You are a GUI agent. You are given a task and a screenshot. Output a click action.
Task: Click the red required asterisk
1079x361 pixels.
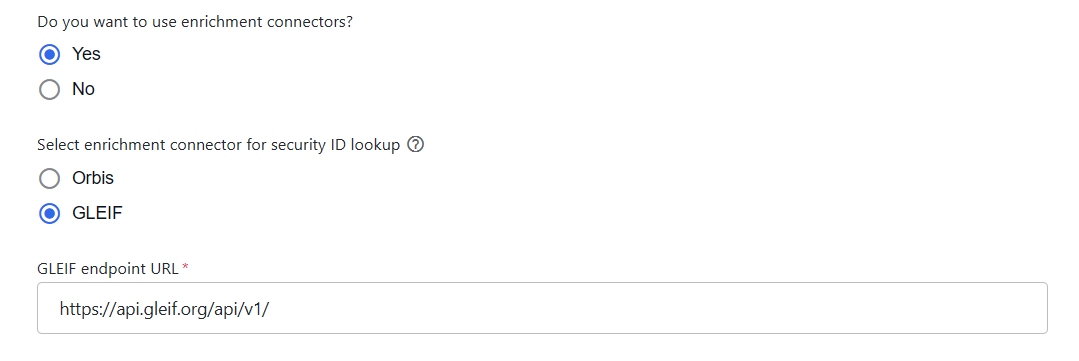pyautogui.click(x=185, y=267)
